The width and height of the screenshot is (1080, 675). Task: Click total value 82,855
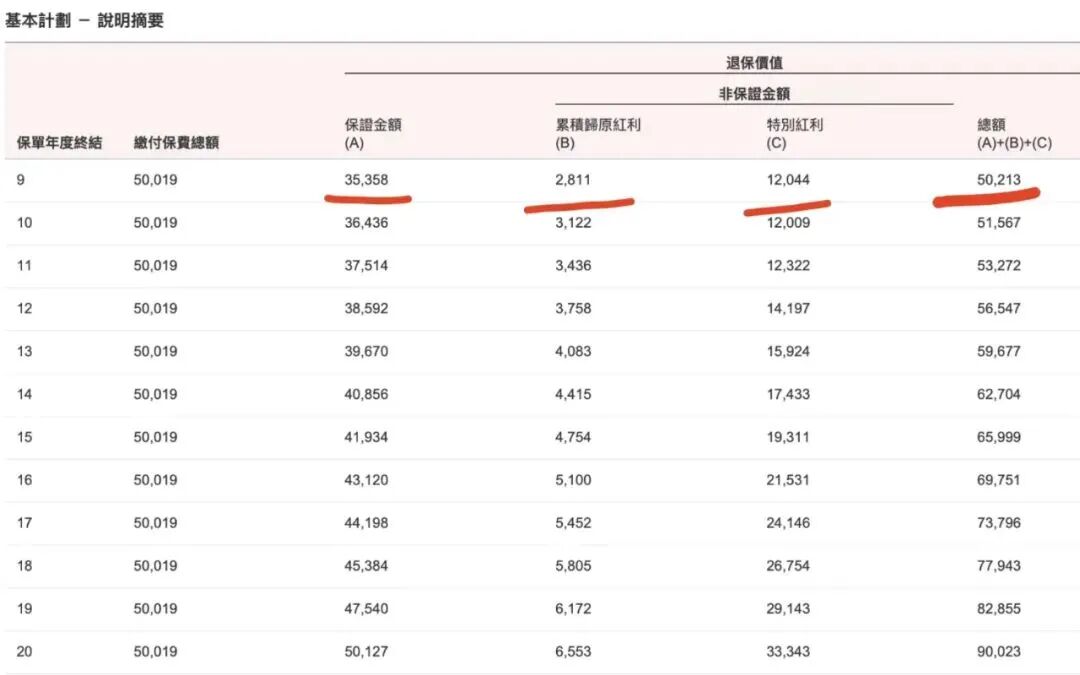pyautogui.click(x=999, y=608)
